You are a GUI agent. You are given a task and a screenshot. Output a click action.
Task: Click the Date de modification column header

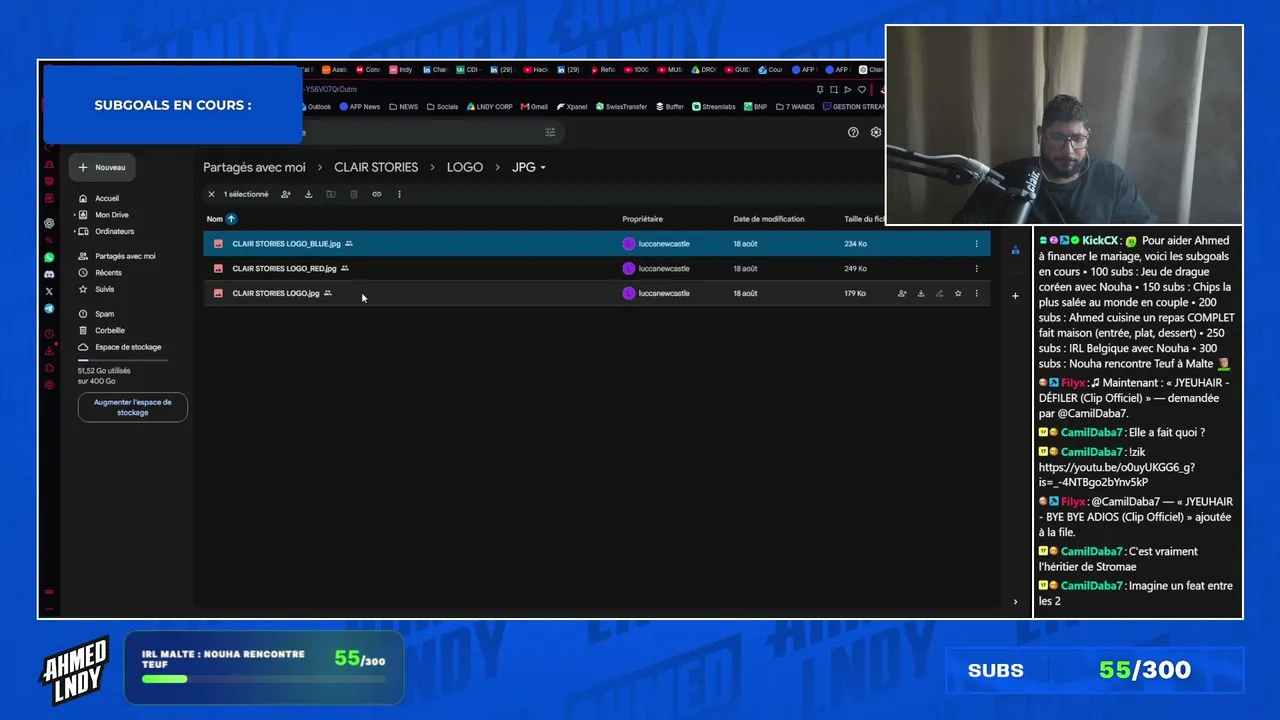[x=768, y=219]
